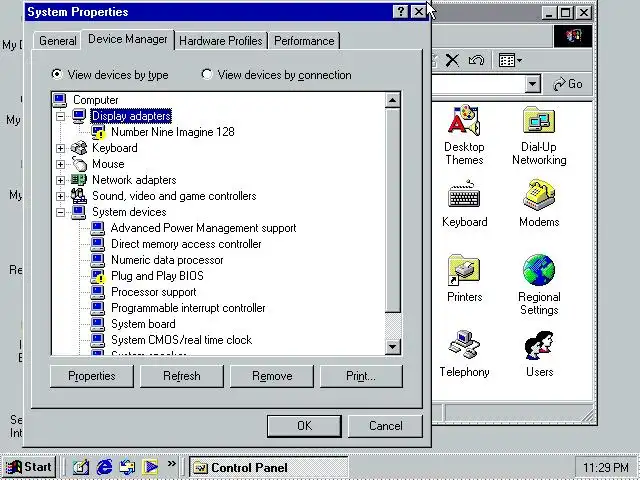
Task: Select Programmable interrupt controller entry
Action: [x=188, y=308]
